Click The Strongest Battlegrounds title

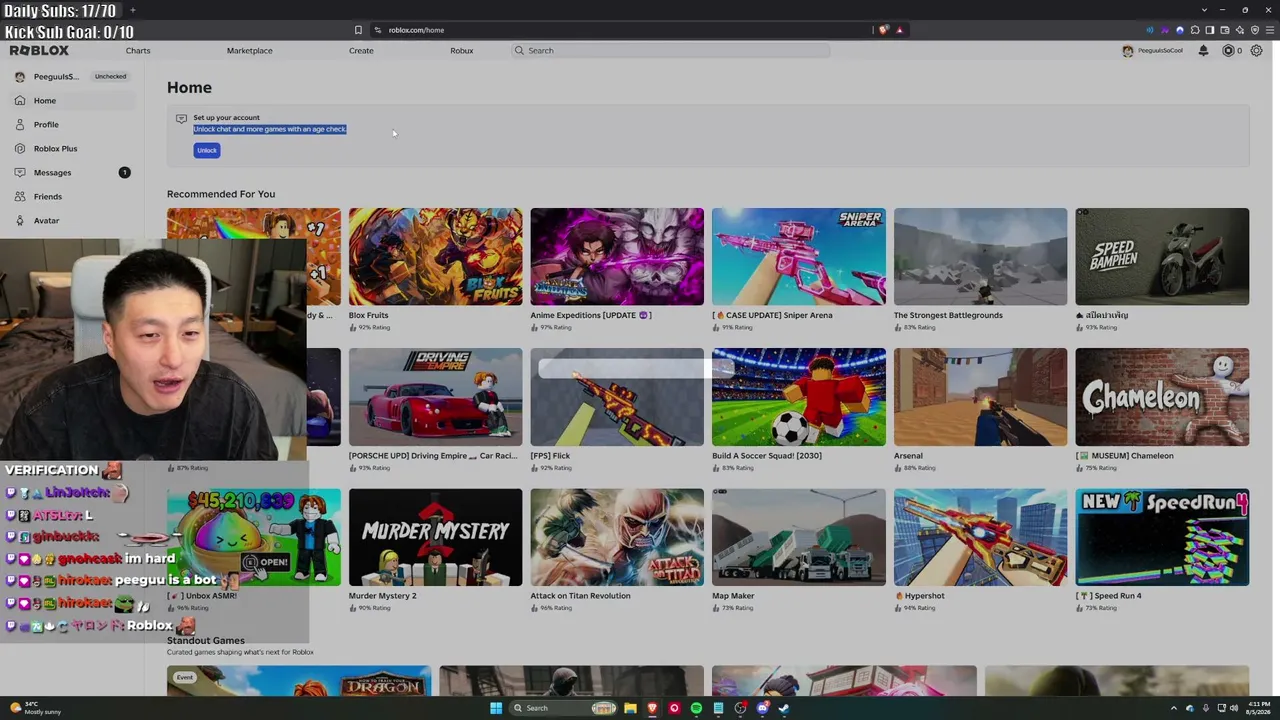[x=948, y=315]
